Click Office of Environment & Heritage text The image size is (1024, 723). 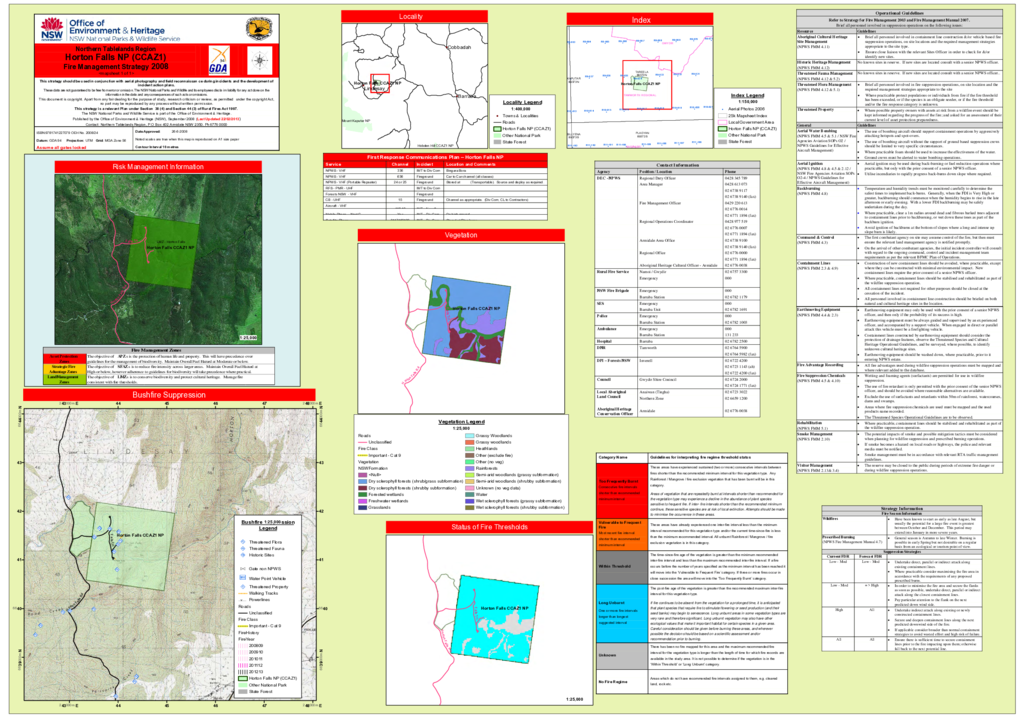(117, 27)
